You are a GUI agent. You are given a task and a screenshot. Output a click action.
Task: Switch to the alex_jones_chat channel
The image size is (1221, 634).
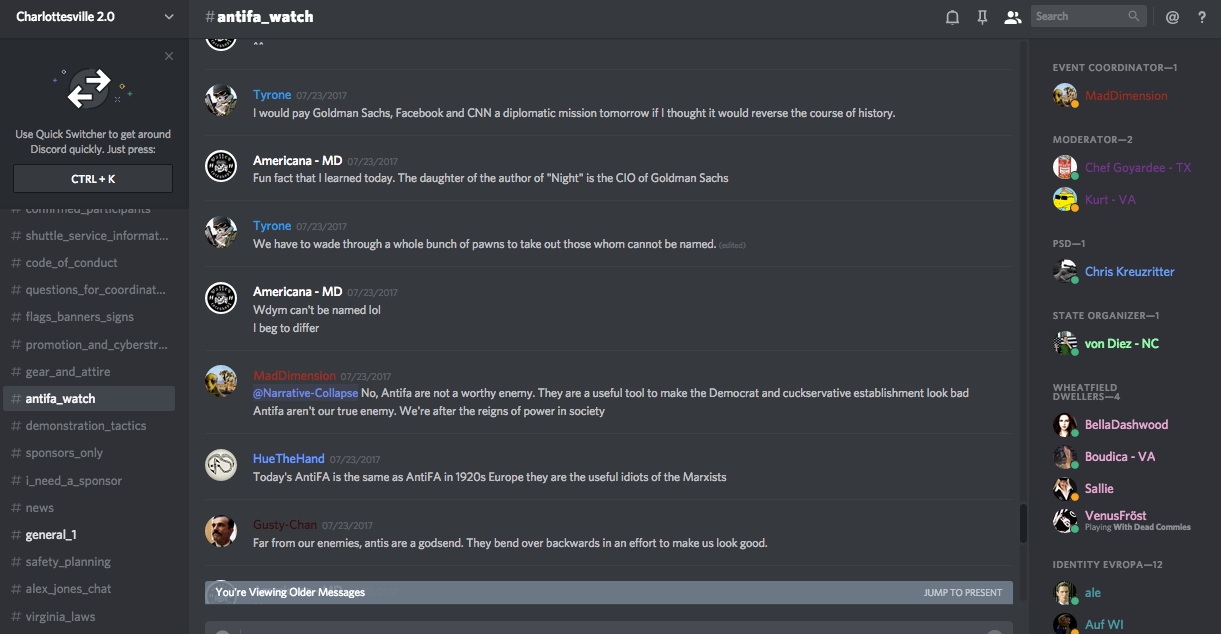click(x=68, y=589)
